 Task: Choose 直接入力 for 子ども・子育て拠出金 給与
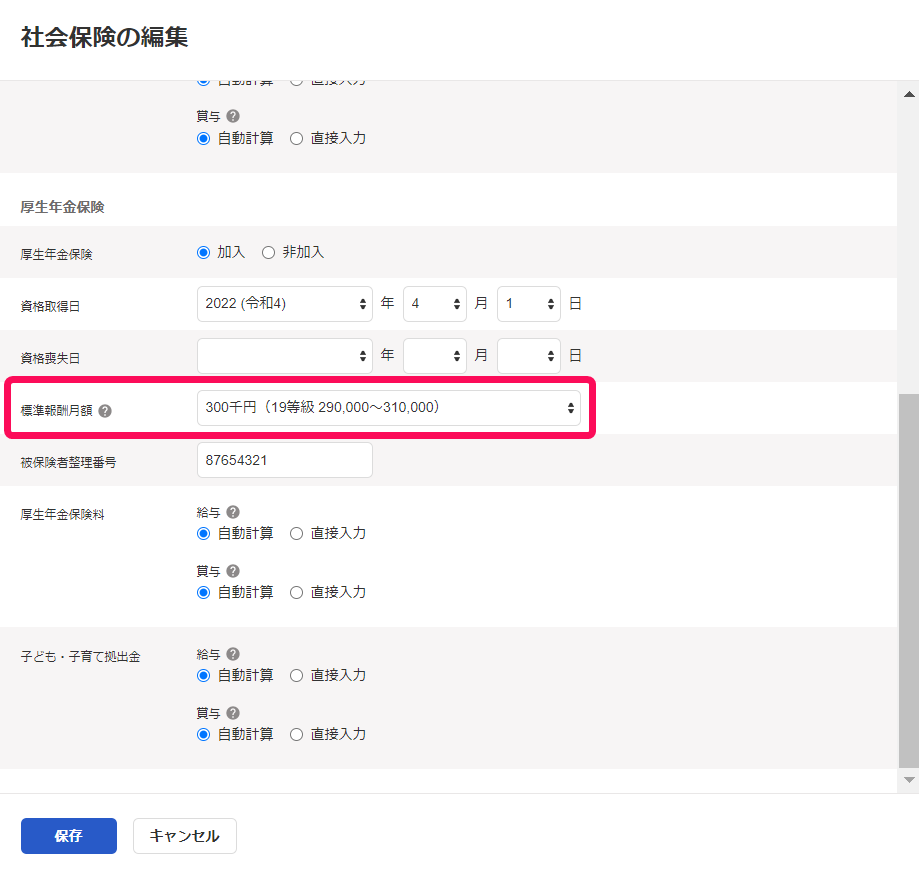pos(297,676)
